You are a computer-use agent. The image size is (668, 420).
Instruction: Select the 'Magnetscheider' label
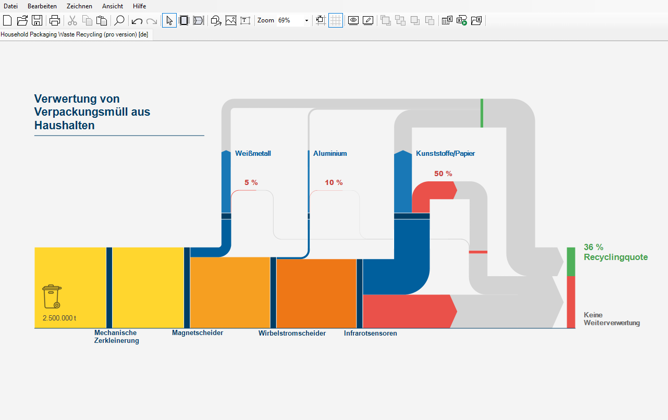(x=197, y=333)
